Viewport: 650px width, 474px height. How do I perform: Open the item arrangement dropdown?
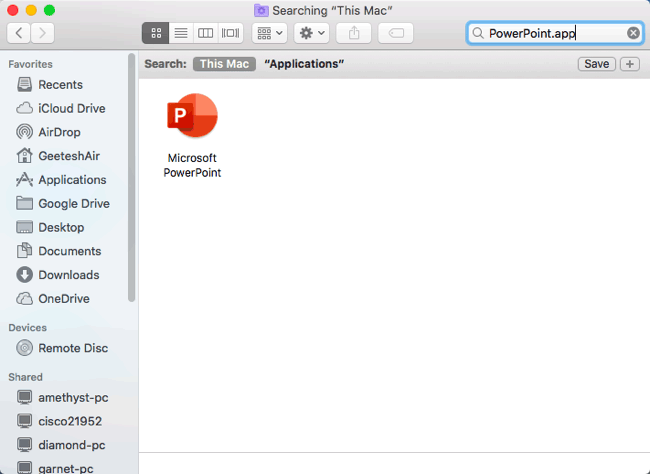[269, 33]
